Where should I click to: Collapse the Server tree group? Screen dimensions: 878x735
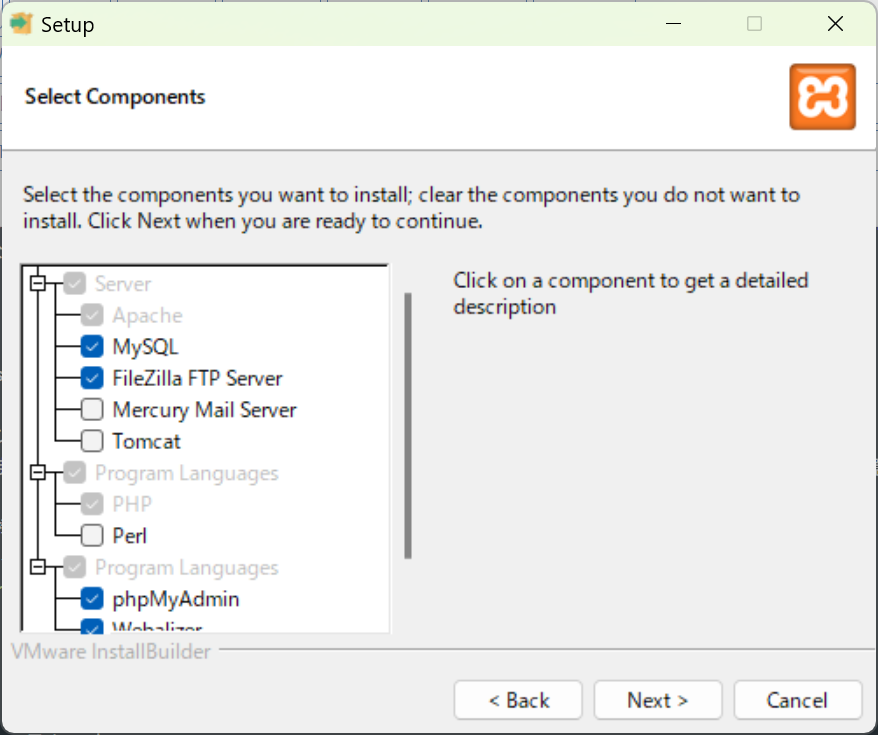(x=38, y=283)
